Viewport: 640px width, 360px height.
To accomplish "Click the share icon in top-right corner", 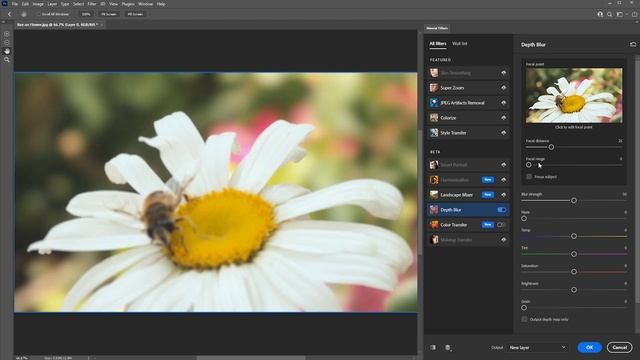I will coord(634,14).
